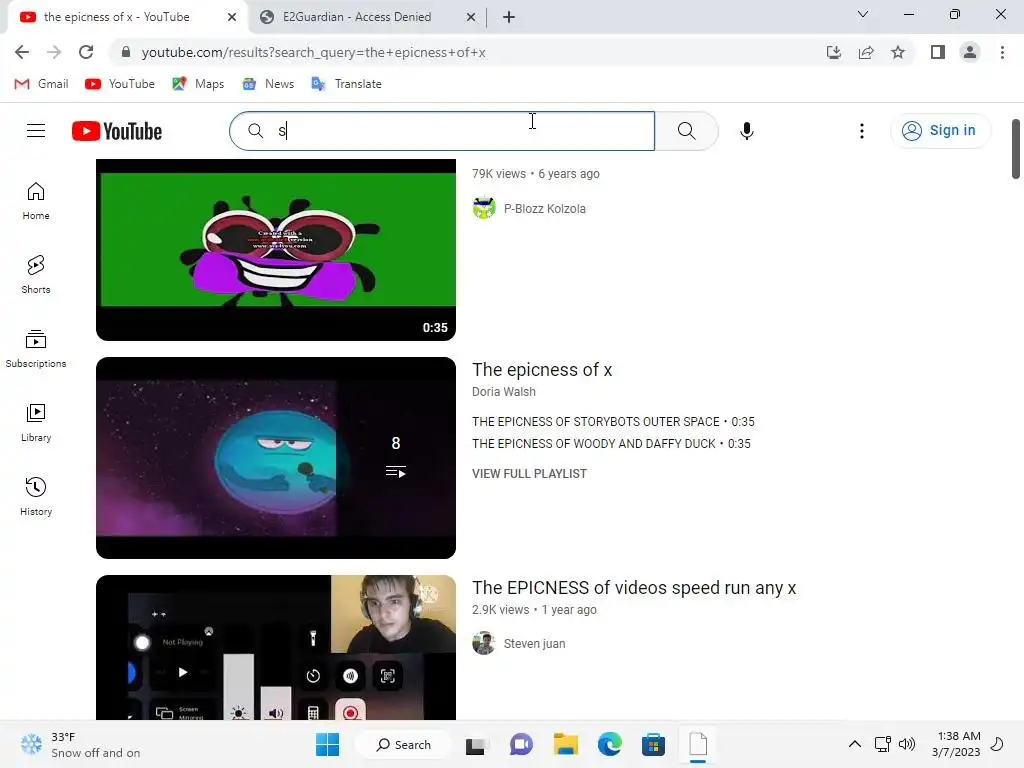The height and width of the screenshot is (768, 1024).
Task: Open the taskbar clock showing 1:38 AM
Action: [x=956, y=744]
